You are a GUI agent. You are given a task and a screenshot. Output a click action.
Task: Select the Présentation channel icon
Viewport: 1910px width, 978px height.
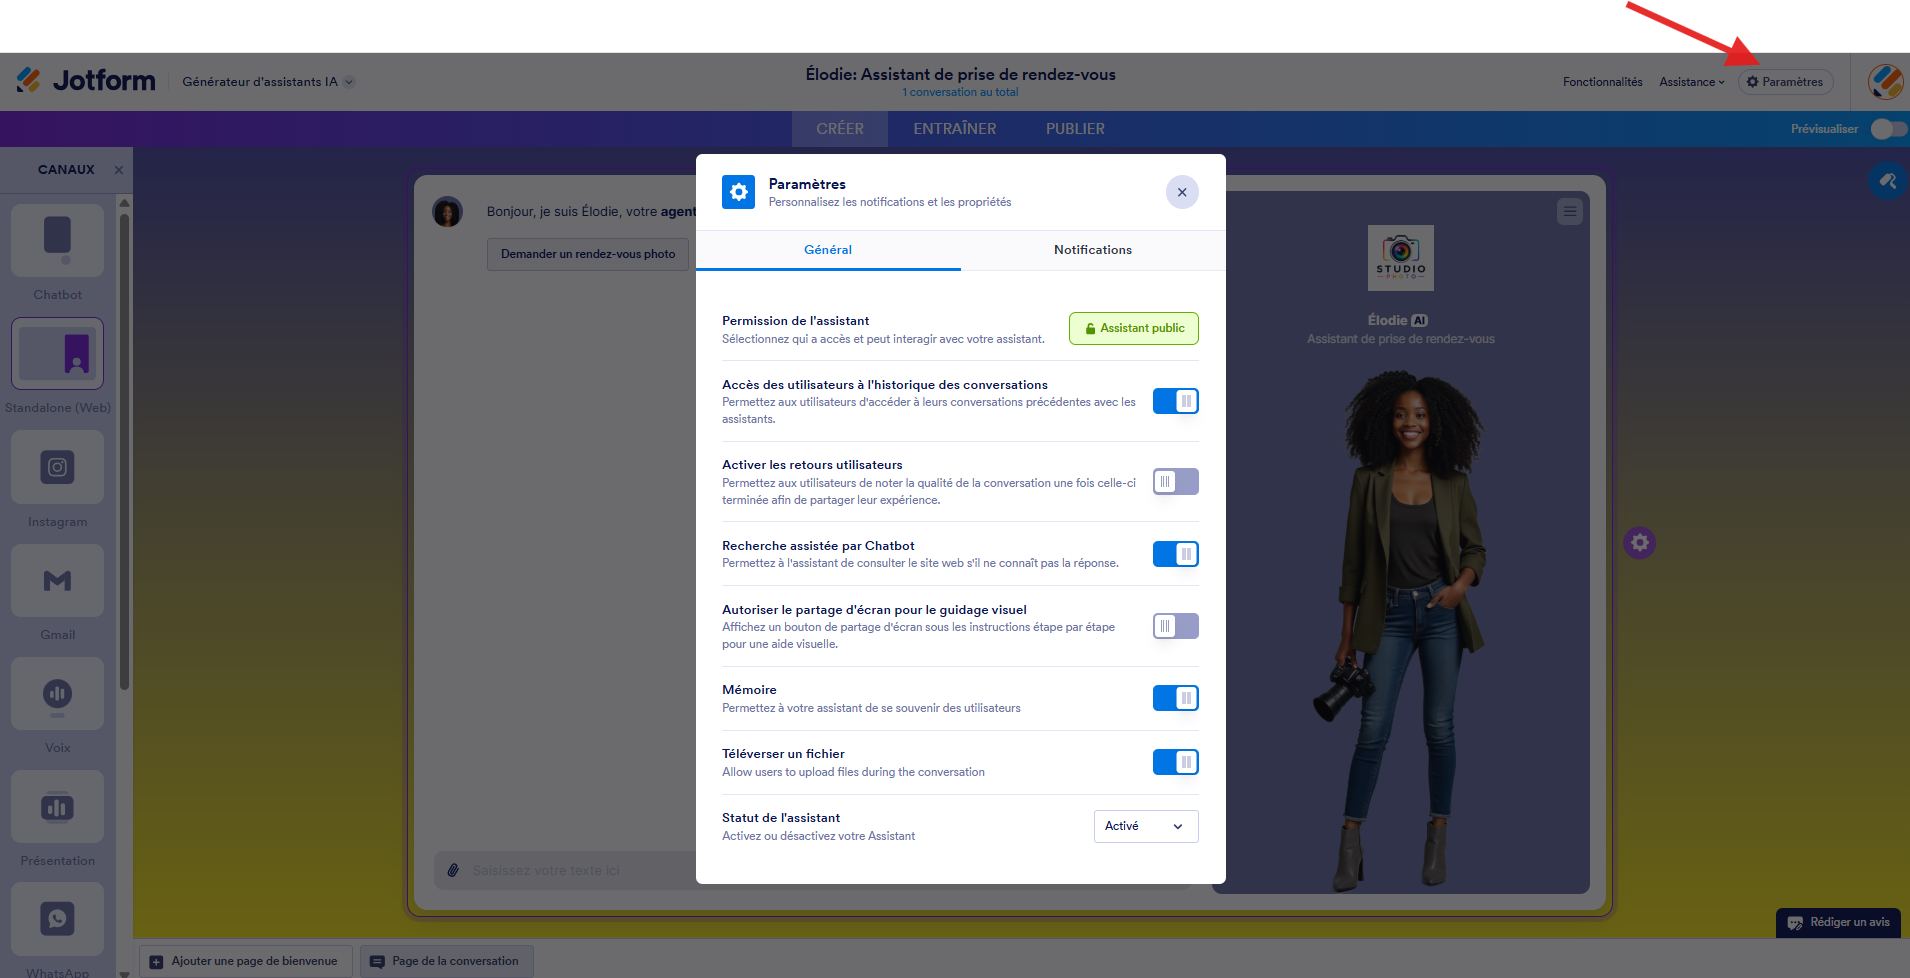point(57,807)
